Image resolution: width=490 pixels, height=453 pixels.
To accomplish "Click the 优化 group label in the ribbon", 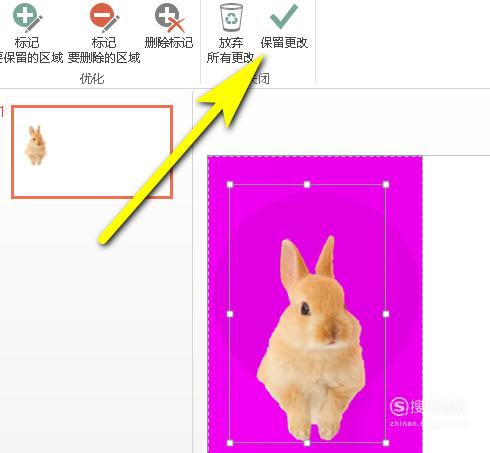I will click(x=92, y=79).
